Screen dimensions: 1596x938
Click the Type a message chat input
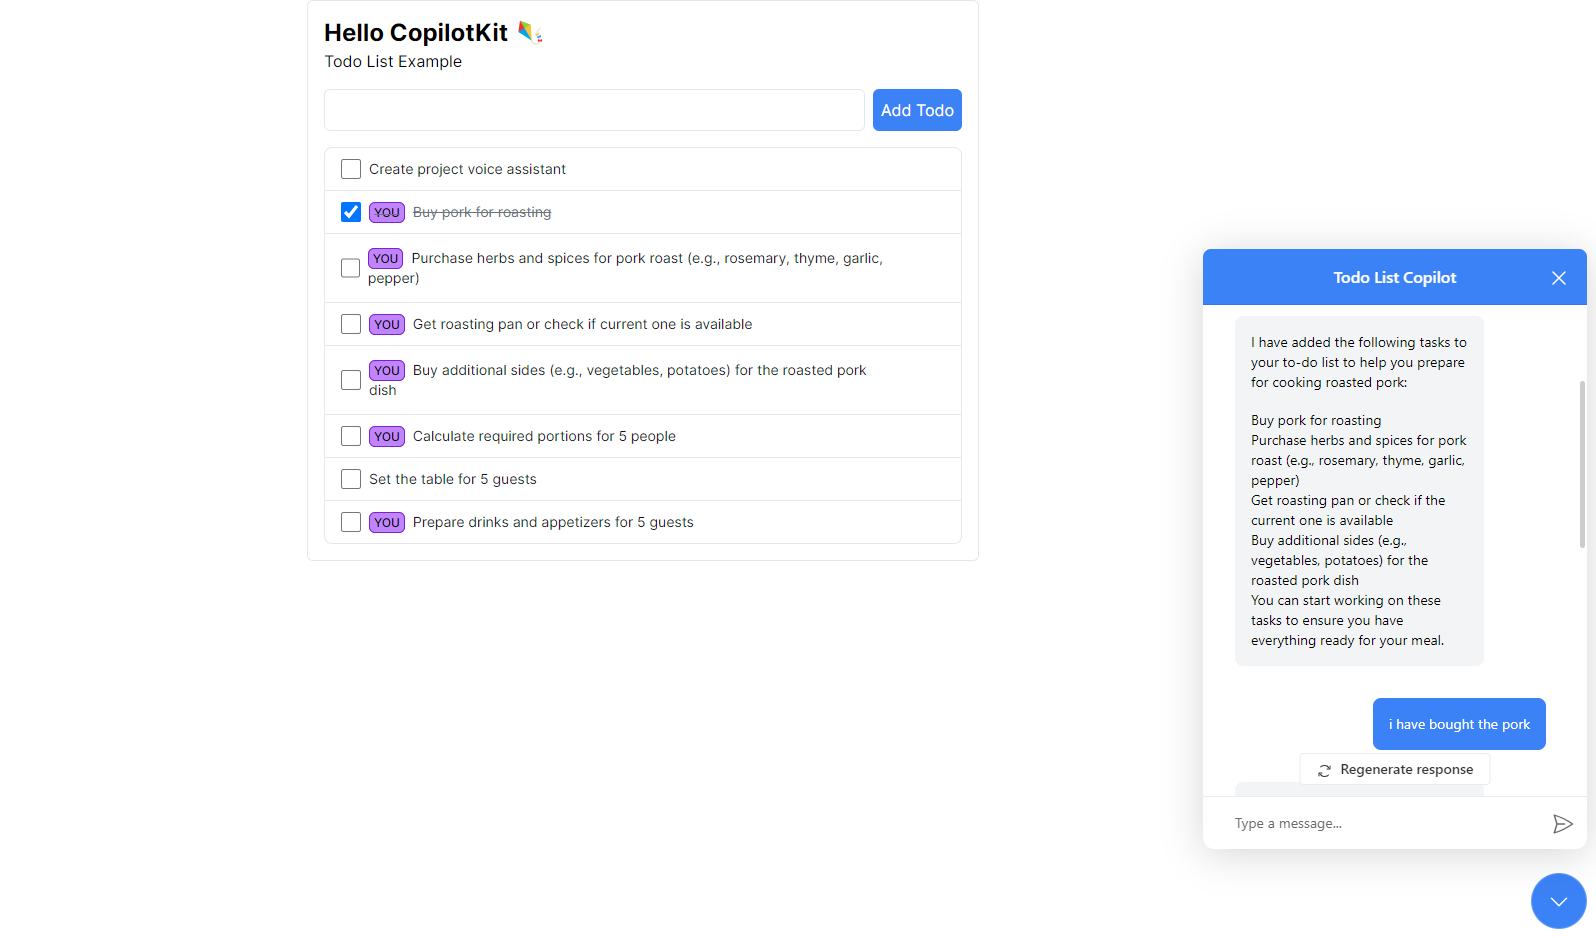(1385, 824)
